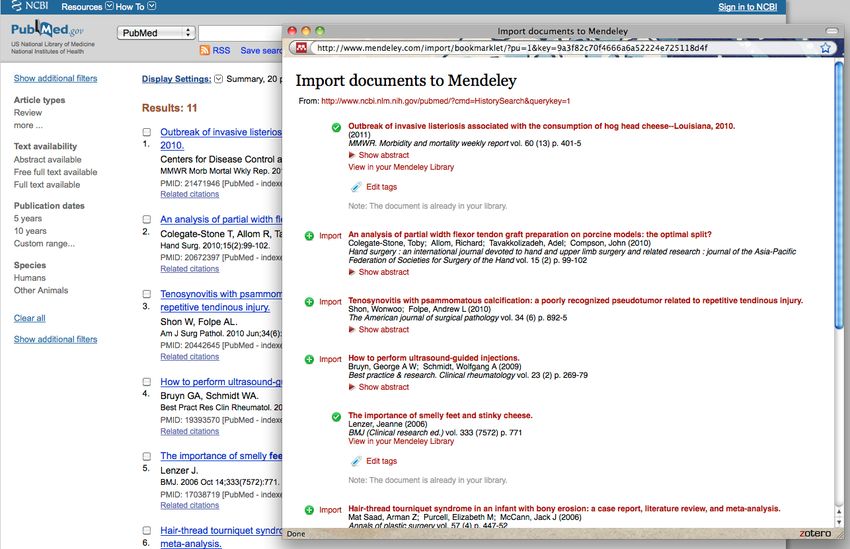This screenshot has height=549, width=850.
Task: Click the green check icon beside smelly feet article
Action: click(336, 417)
